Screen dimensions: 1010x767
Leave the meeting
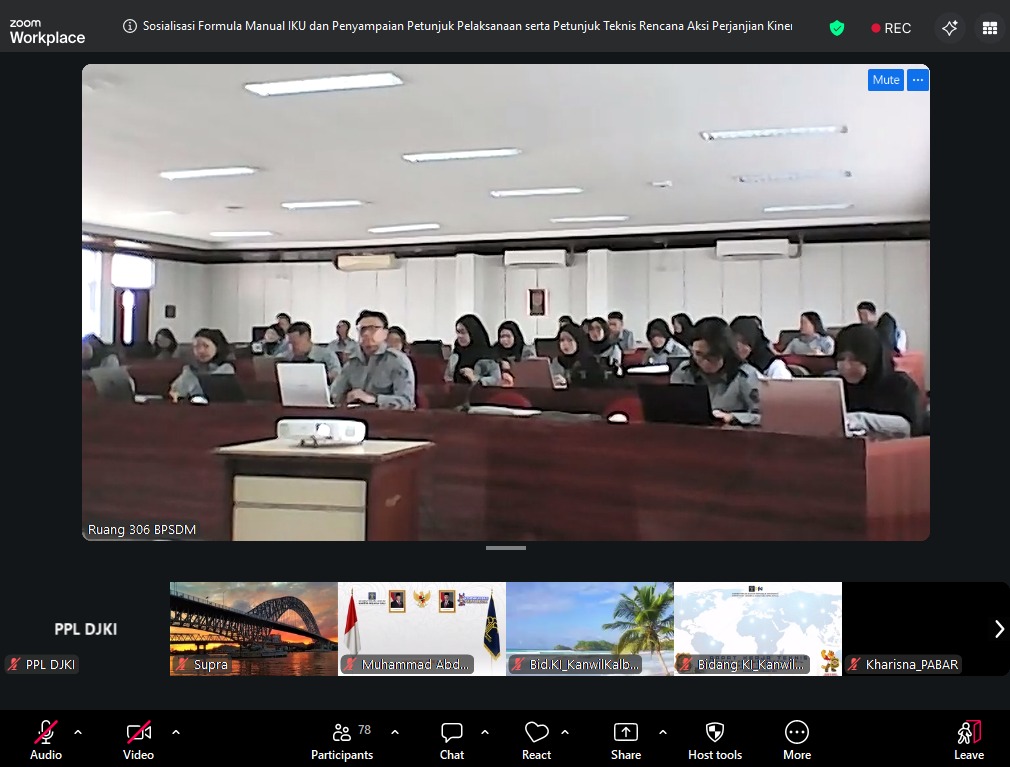tap(968, 741)
